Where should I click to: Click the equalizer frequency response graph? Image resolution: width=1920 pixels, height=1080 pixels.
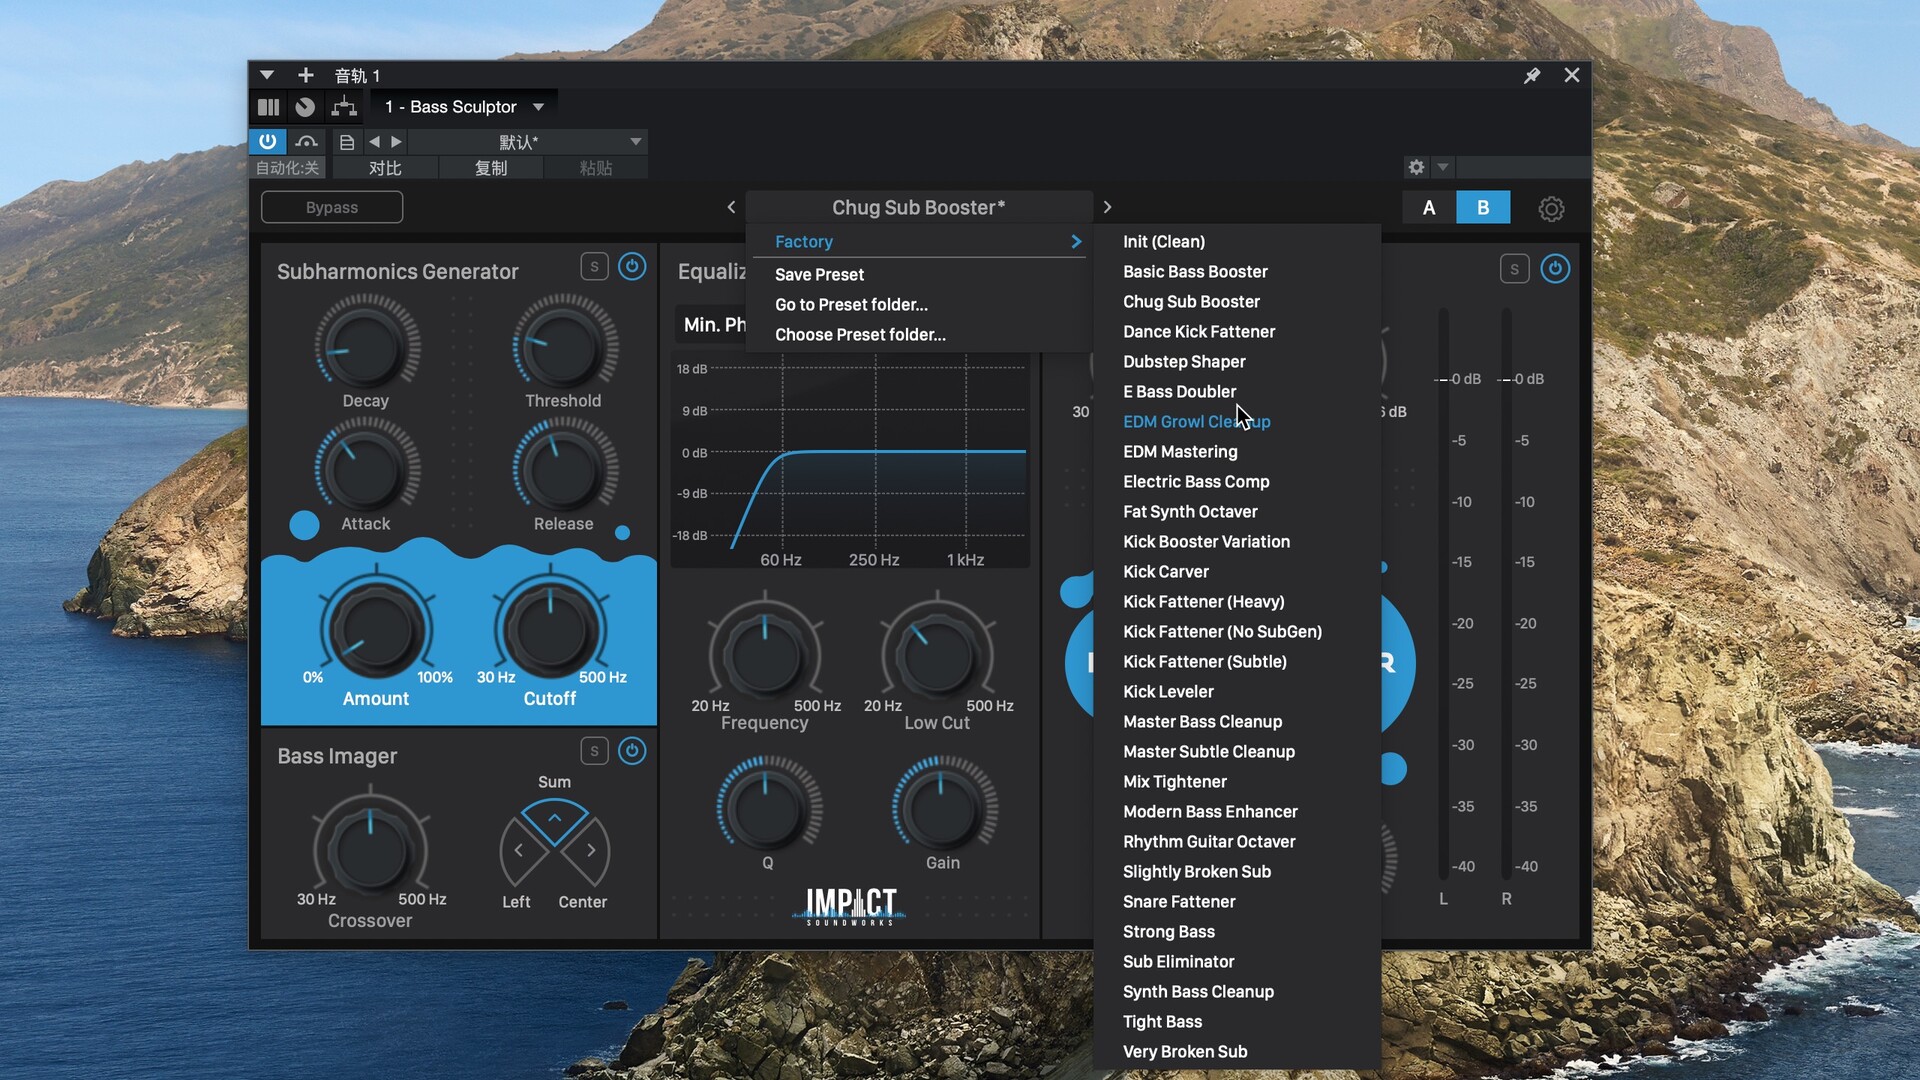(x=851, y=460)
